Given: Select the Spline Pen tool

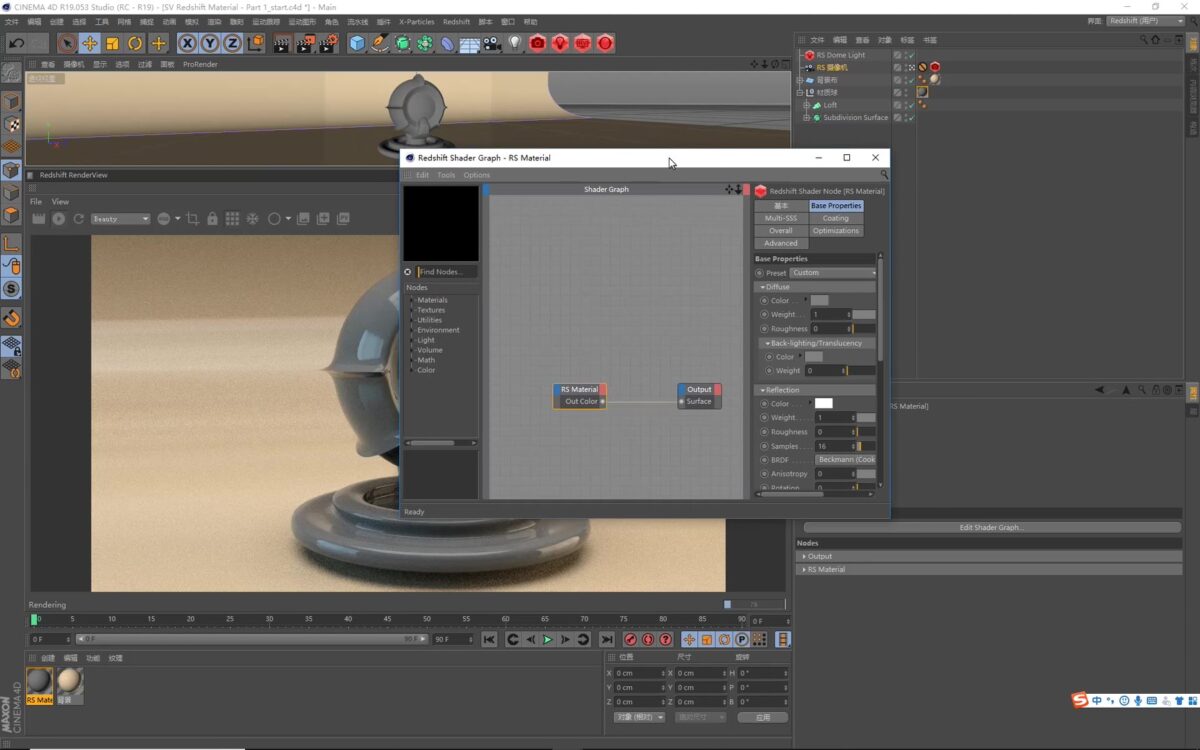Looking at the screenshot, I should (380, 43).
